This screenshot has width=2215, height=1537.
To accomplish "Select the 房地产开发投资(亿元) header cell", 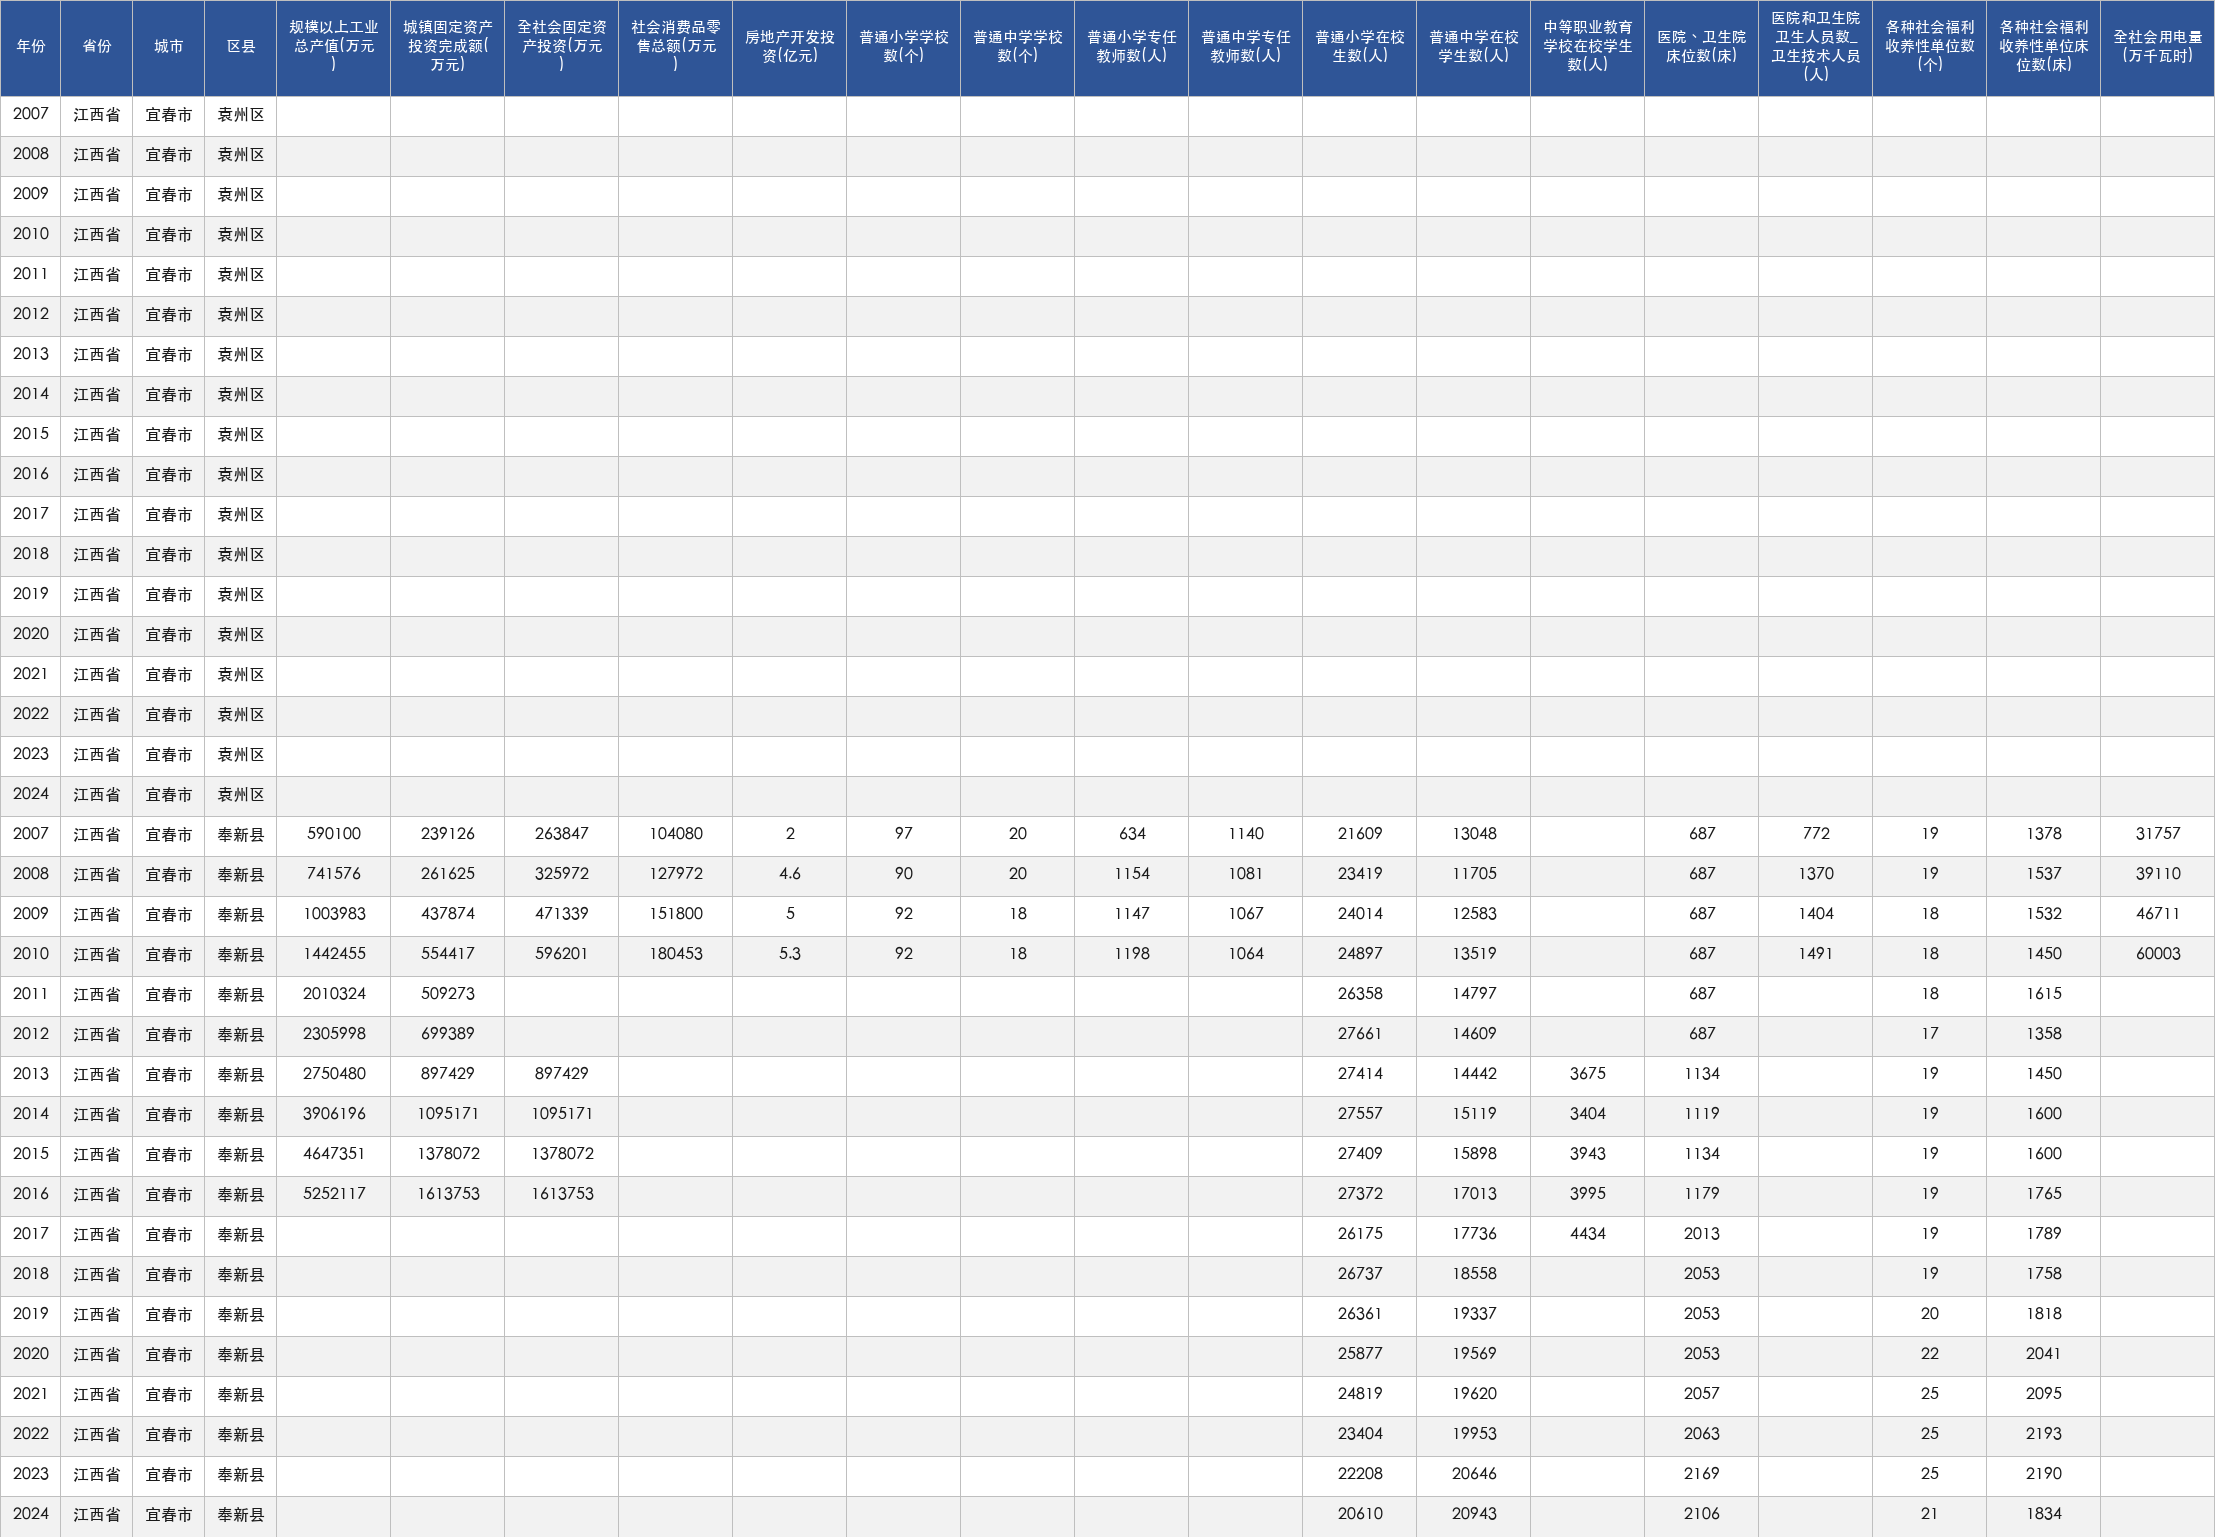I will click(x=790, y=47).
